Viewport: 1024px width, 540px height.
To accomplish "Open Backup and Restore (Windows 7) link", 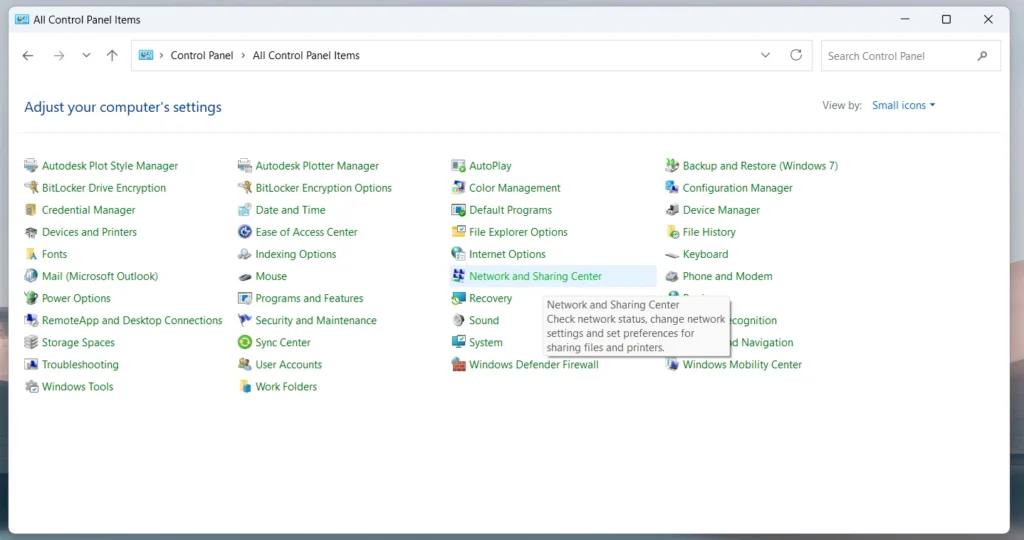I will tap(760, 166).
